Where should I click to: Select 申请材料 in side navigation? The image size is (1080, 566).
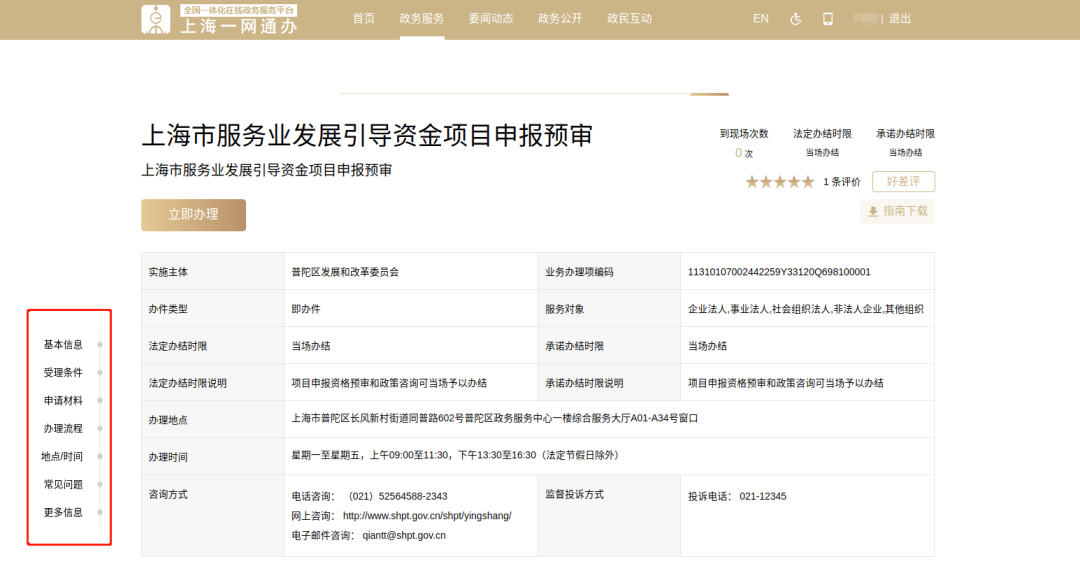coord(63,401)
